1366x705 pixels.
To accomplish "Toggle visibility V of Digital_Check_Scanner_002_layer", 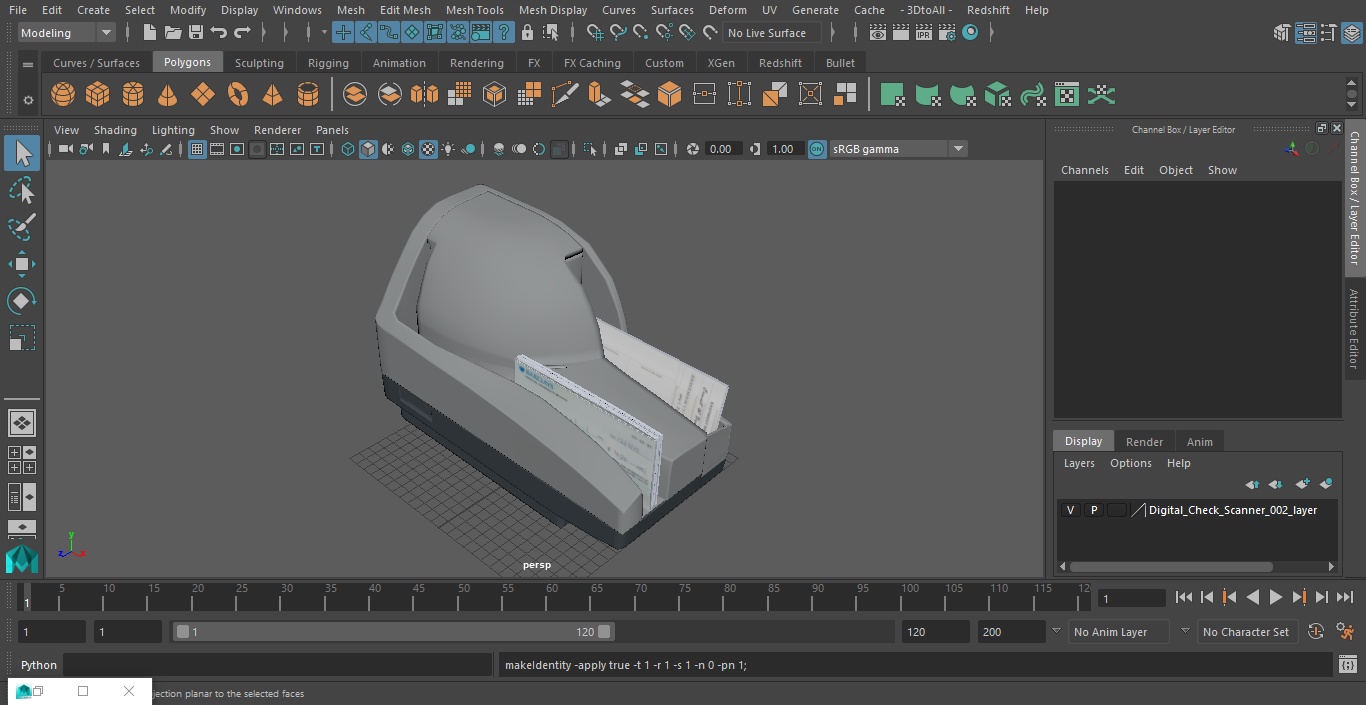I will pyautogui.click(x=1071, y=510).
